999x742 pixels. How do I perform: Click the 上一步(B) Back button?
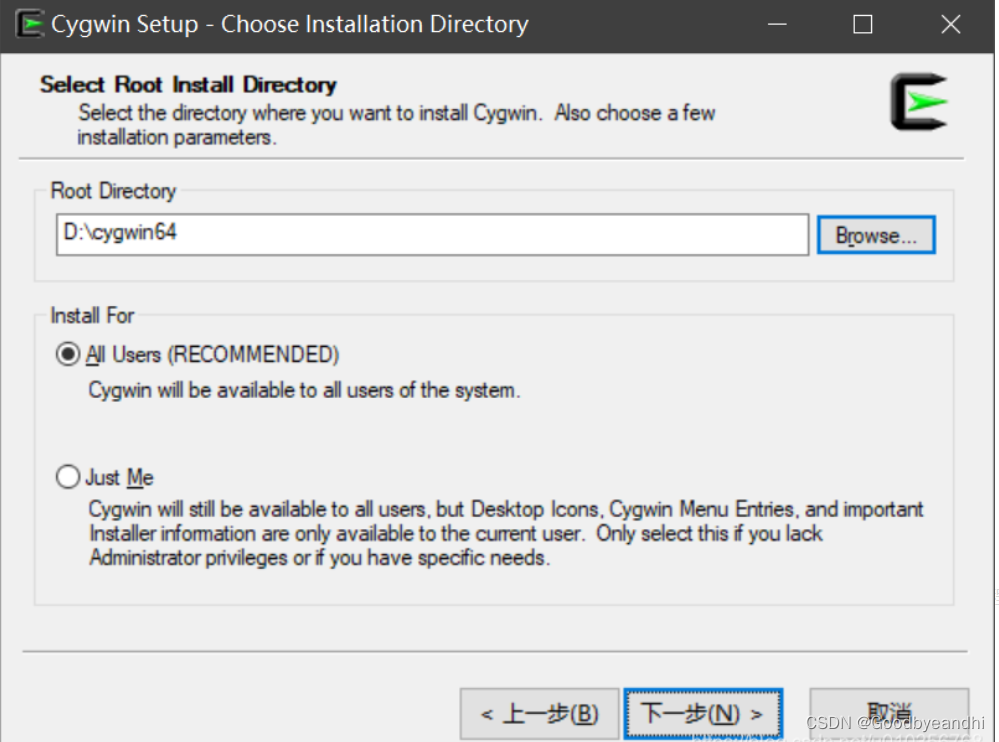(539, 714)
